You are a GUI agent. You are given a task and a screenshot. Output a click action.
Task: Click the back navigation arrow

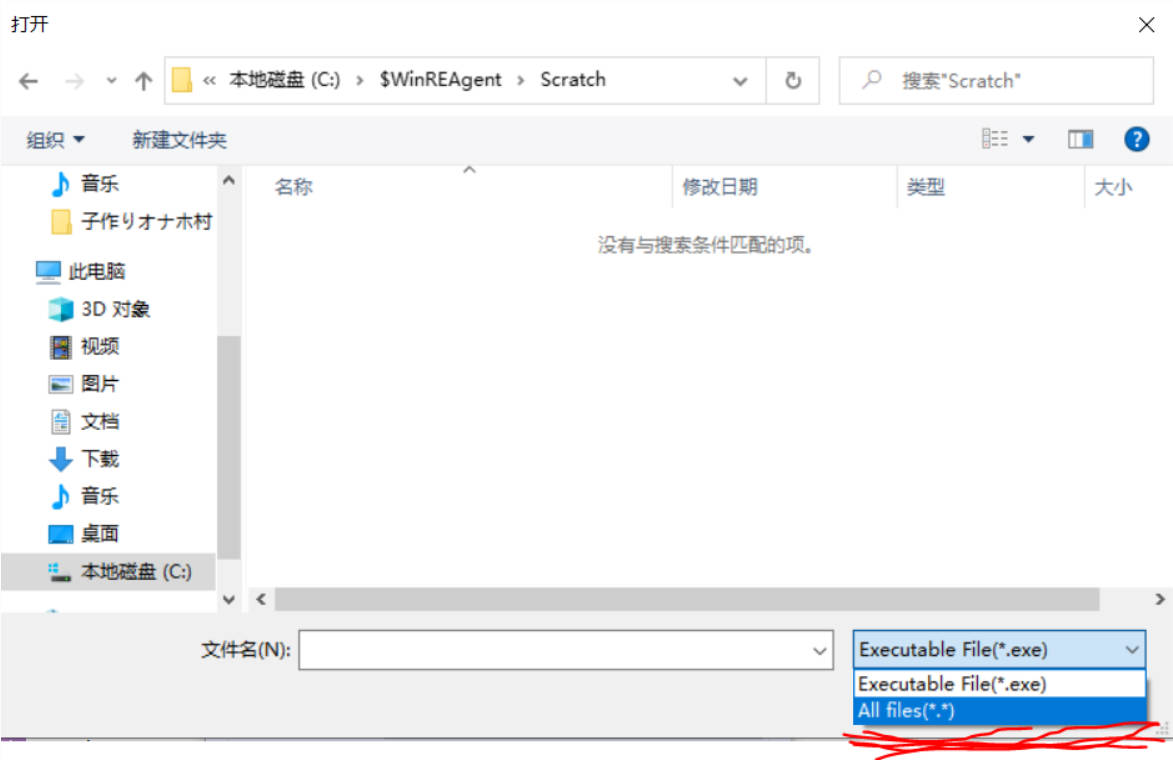click(x=28, y=82)
